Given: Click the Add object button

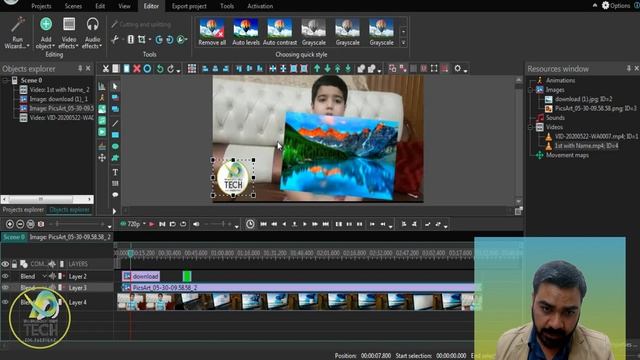Looking at the screenshot, I should coord(46,33).
